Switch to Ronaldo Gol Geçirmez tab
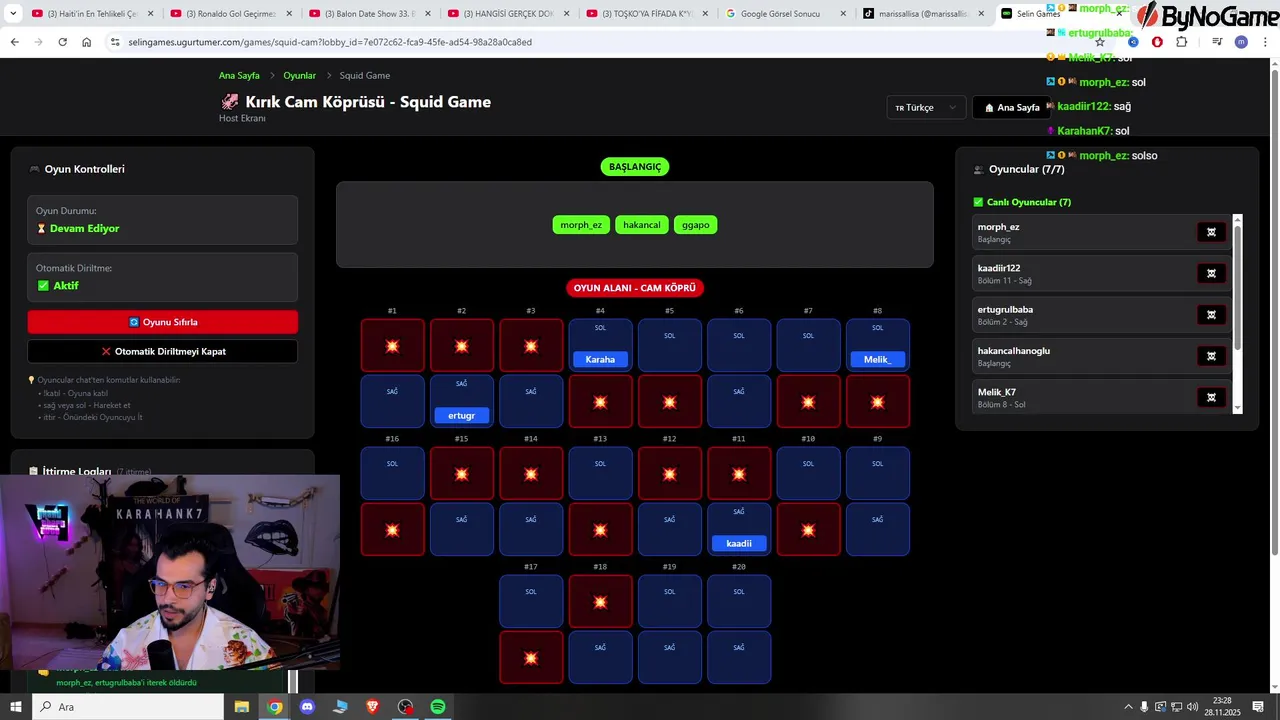The image size is (1280, 720). pyautogui.click(x=231, y=14)
